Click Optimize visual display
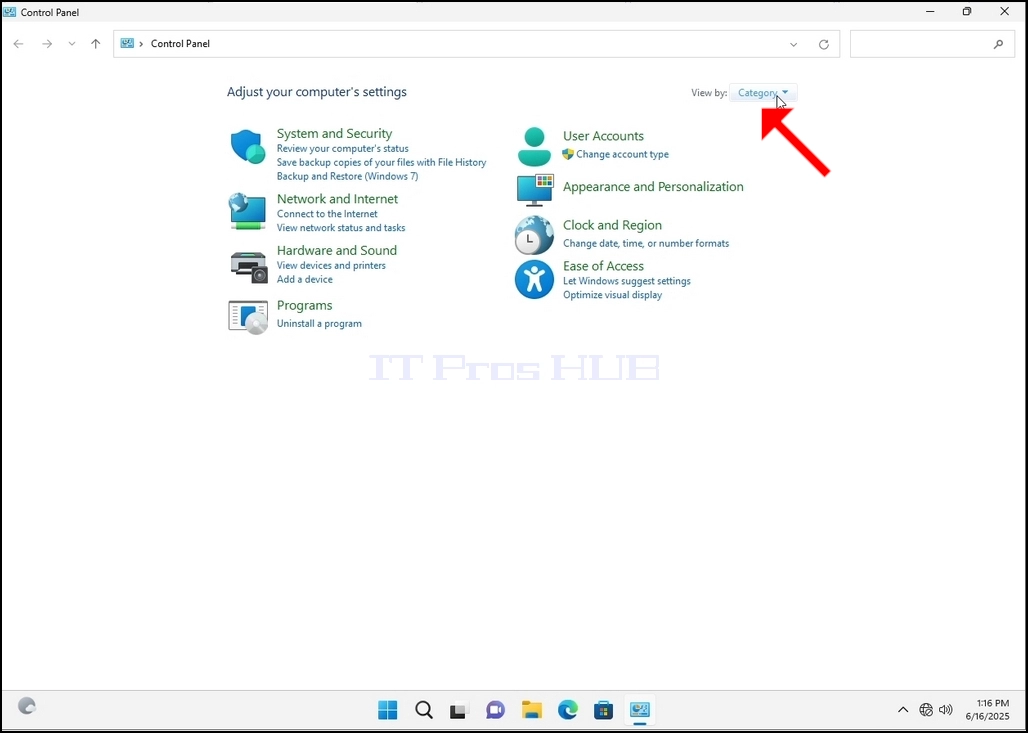 [612, 295]
